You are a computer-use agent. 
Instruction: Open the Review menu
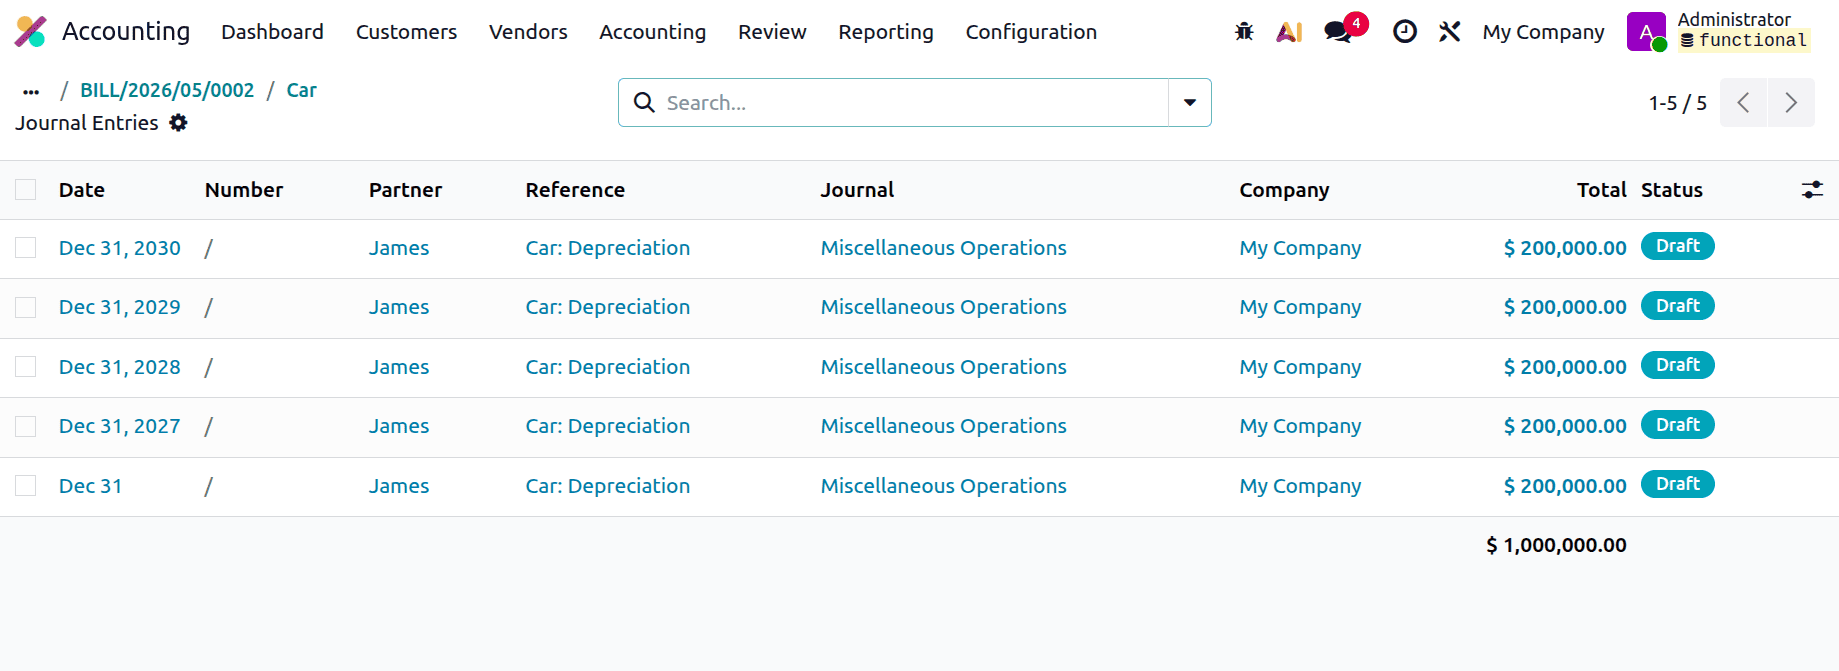(x=772, y=32)
